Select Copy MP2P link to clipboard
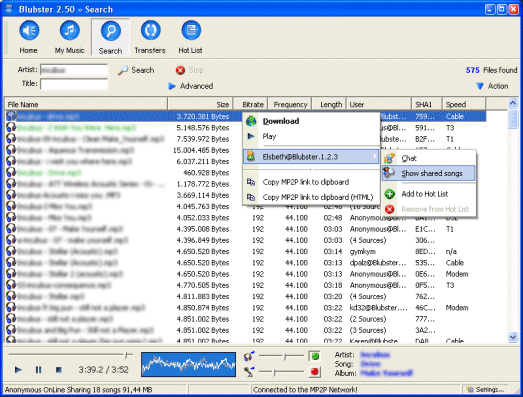This screenshot has width=523, height=397. [x=311, y=182]
